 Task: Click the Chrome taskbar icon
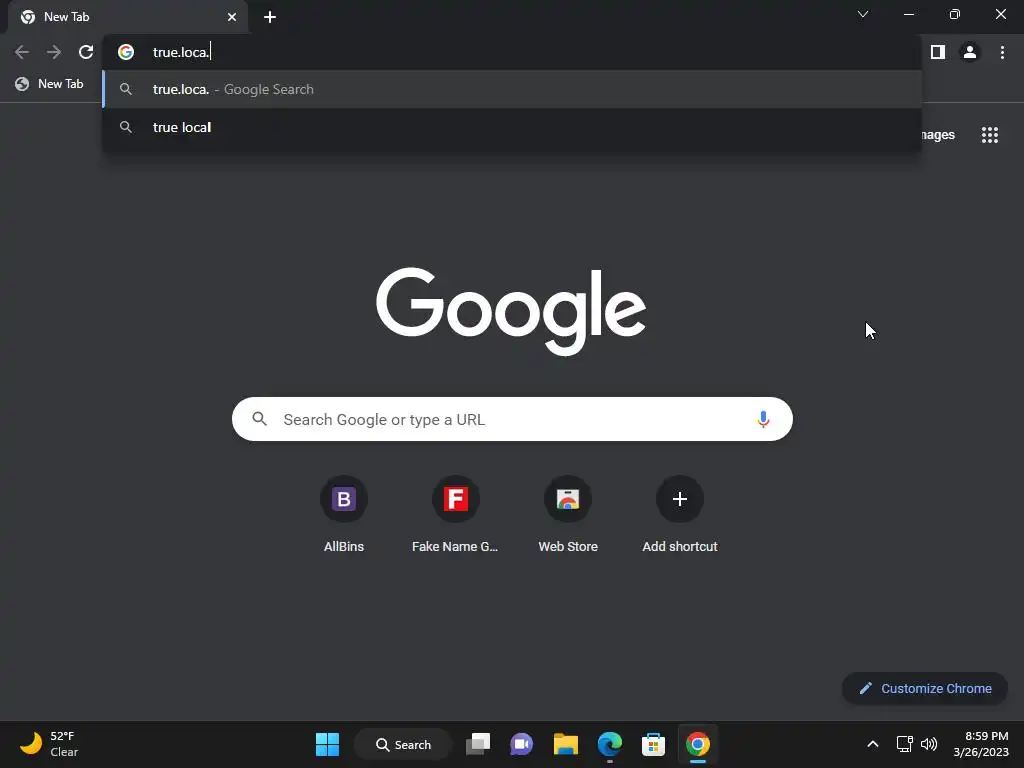click(697, 744)
